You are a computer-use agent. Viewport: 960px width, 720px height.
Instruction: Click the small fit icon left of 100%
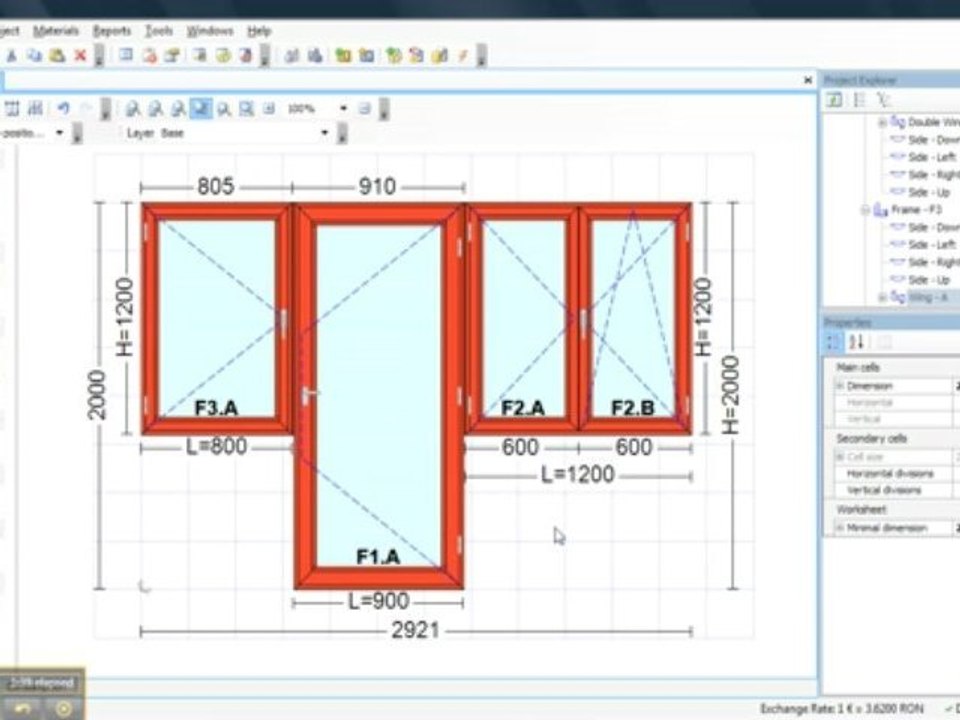click(x=269, y=109)
